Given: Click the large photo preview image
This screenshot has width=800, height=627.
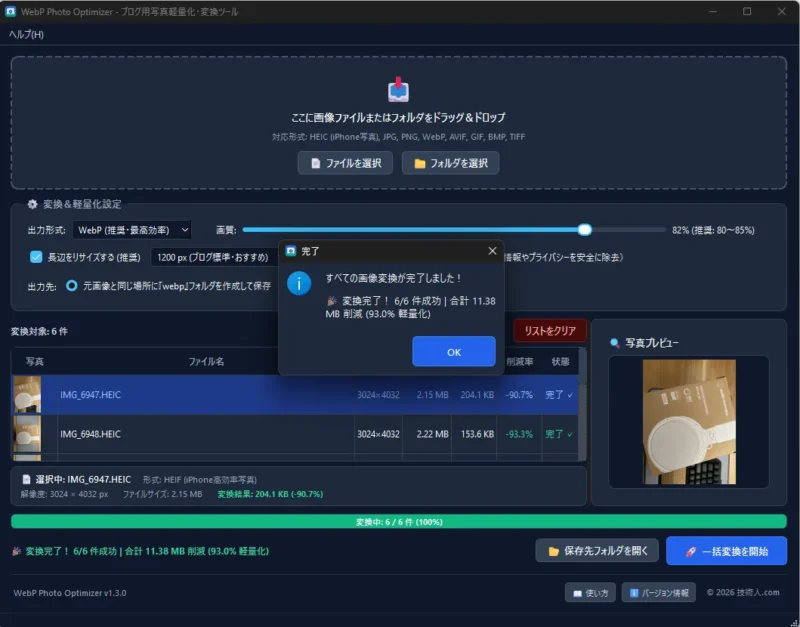Looking at the screenshot, I should (689, 422).
